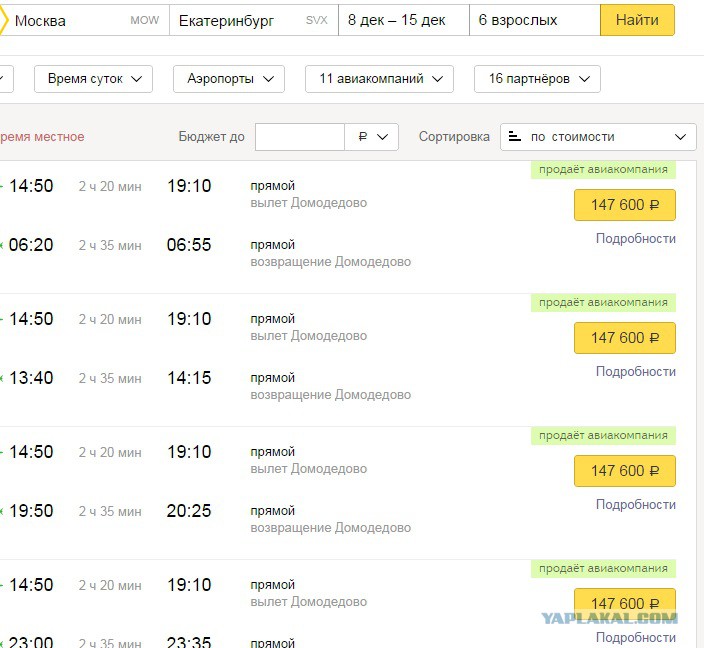Image resolution: width=704 pixels, height=648 pixels.
Task: Change the dates 8 дек – 15 дек
Action: click(x=404, y=20)
